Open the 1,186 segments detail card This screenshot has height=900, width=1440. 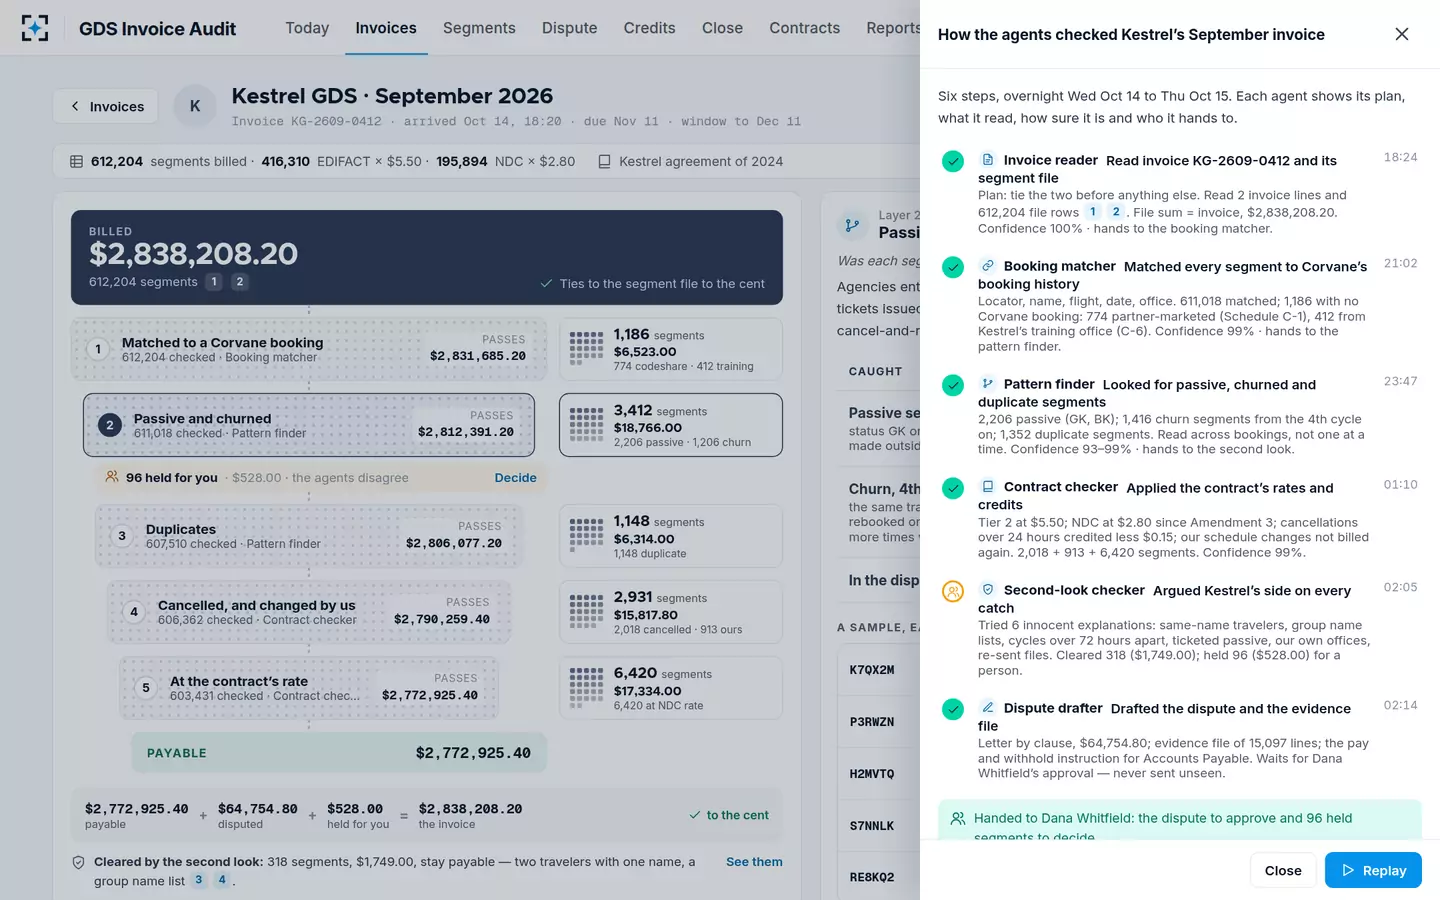pyautogui.click(x=671, y=349)
